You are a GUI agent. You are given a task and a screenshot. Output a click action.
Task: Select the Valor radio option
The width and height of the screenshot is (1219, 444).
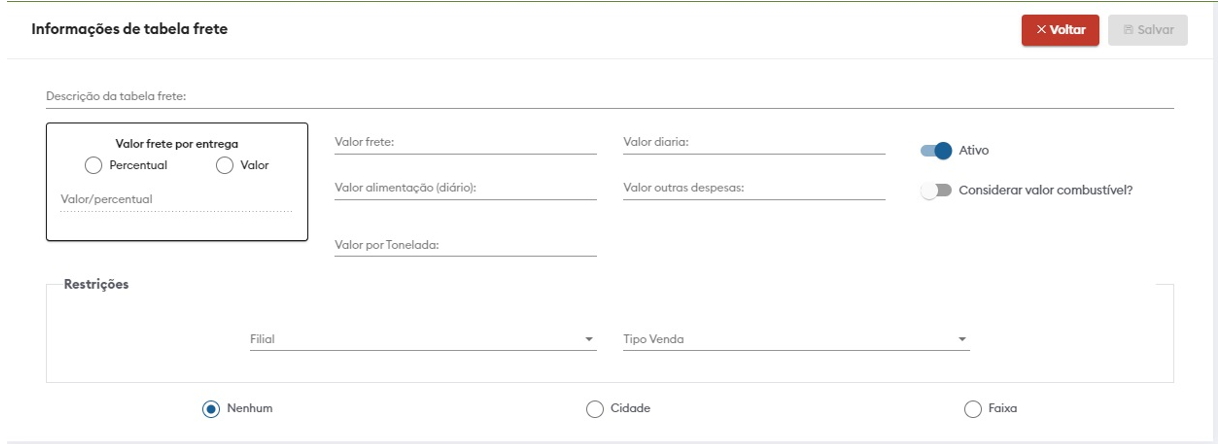[225, 165]
